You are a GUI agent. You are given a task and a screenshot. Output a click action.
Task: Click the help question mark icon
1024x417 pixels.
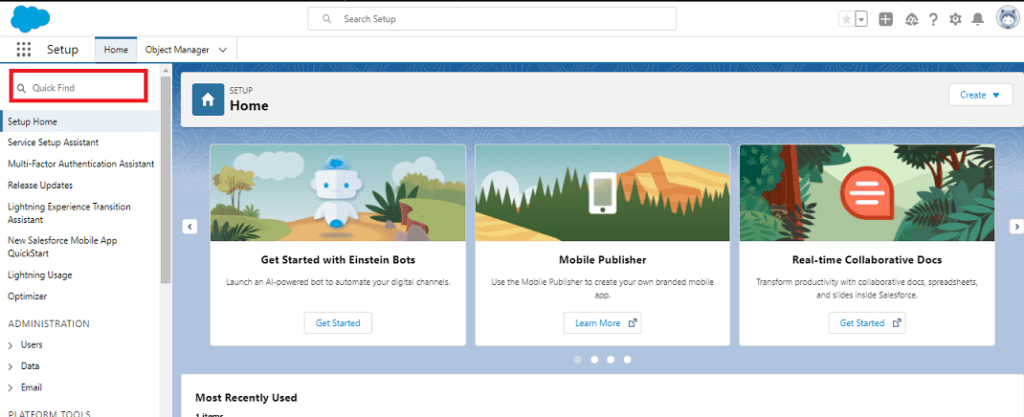coord(933,20)
